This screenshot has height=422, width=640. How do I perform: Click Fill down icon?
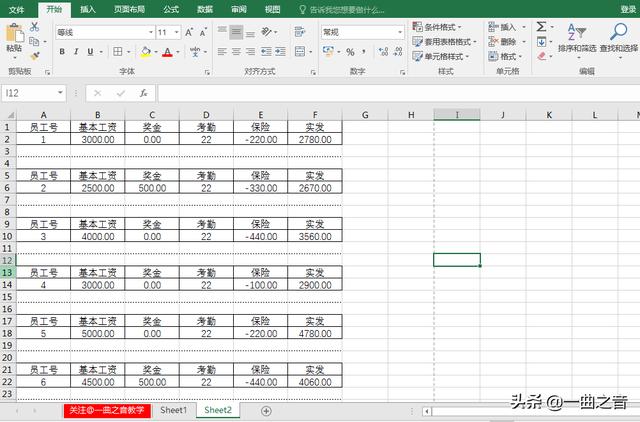tap(541, 42)
